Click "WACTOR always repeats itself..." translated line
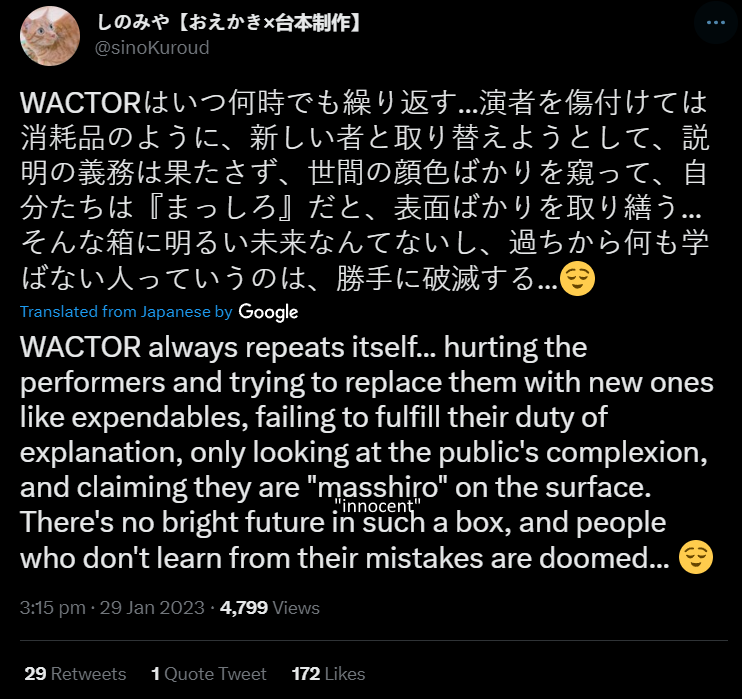The width and height of the screenshot is (742, 699). pyautogui.click(x=227, y=347)
